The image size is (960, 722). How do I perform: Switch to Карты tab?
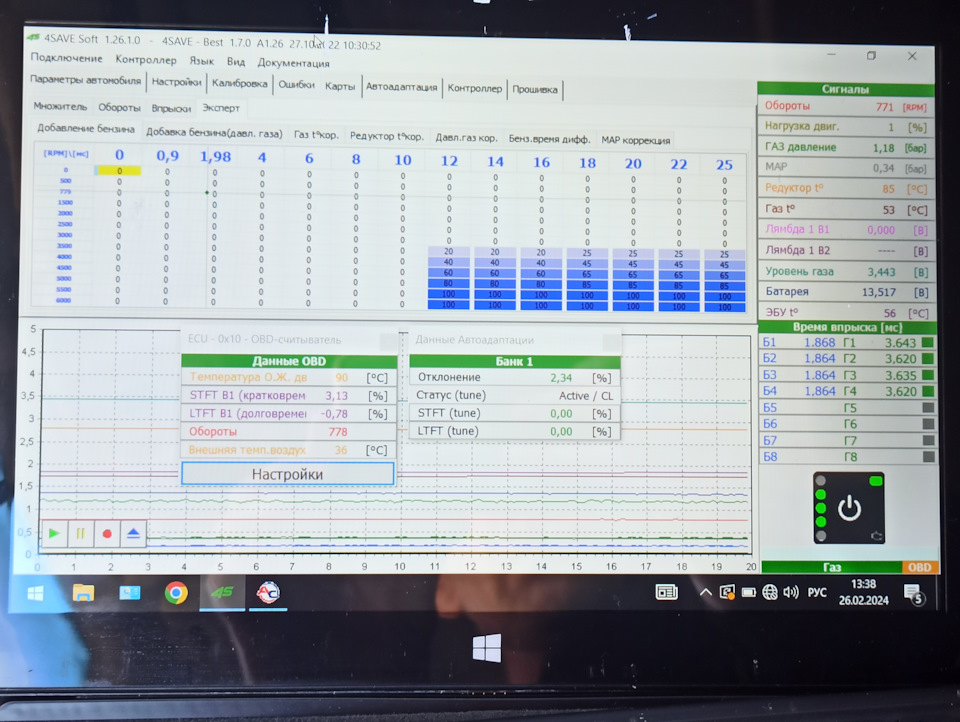pyautogui.click(x=340, y=86)
